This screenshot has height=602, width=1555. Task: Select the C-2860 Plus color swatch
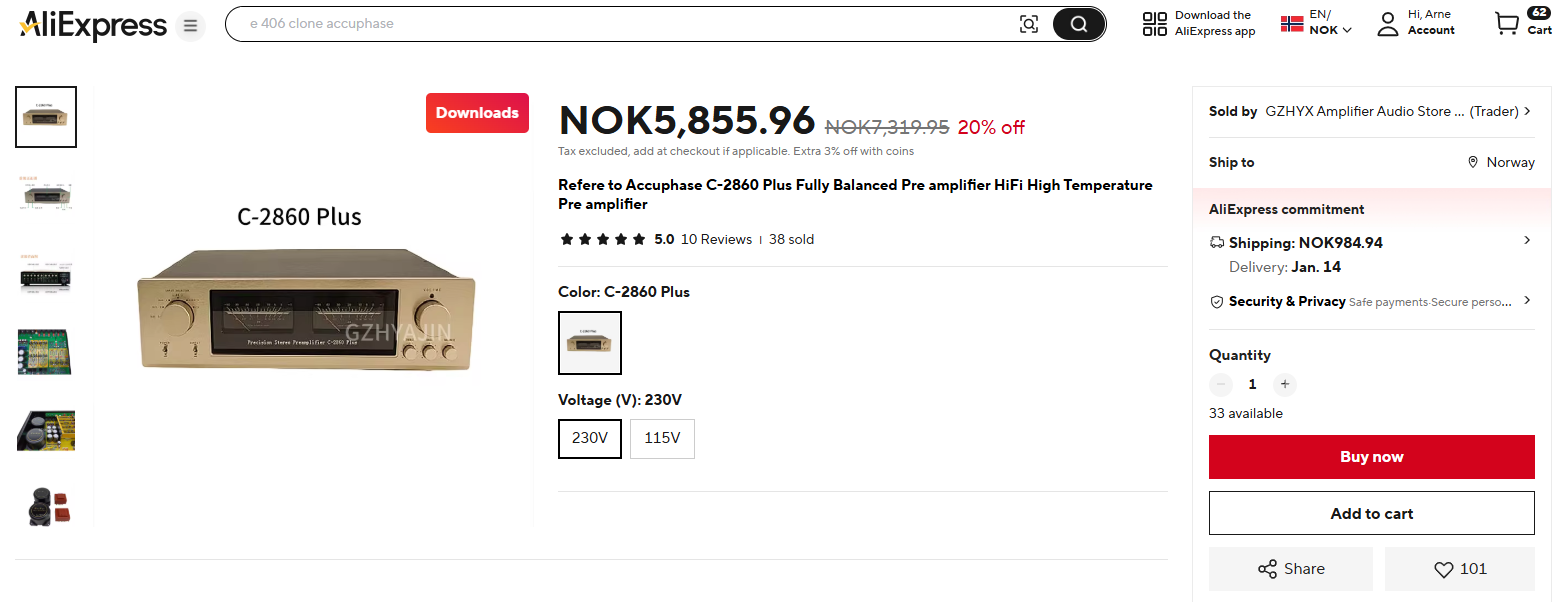coord(590,343)
